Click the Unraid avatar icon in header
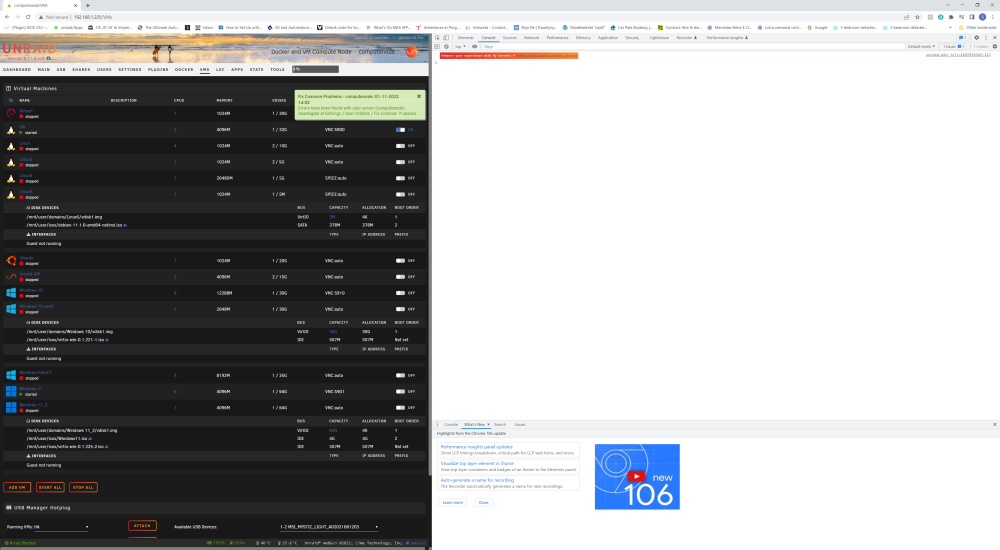The image size is (1000, 550). [x=412, y=52]
